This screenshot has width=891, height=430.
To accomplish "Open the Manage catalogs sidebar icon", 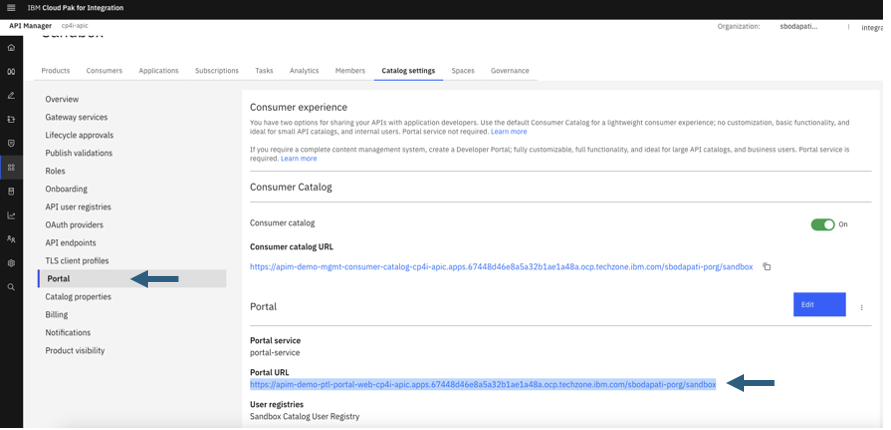I will pyautogui.click(x=11, y=167).
